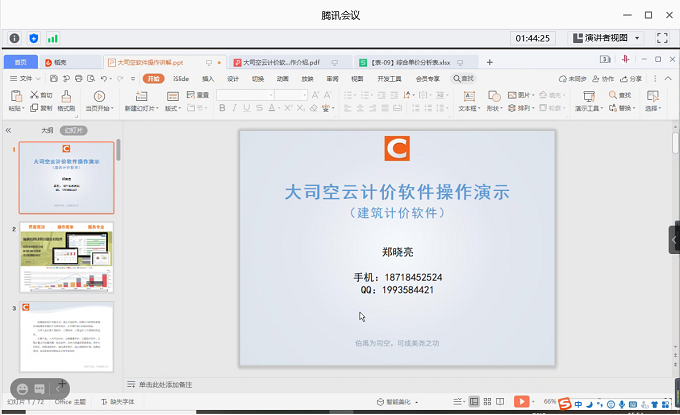The image size is (680, 415).
Task: Click the blue security shield icon
Action: pos(33,38)
